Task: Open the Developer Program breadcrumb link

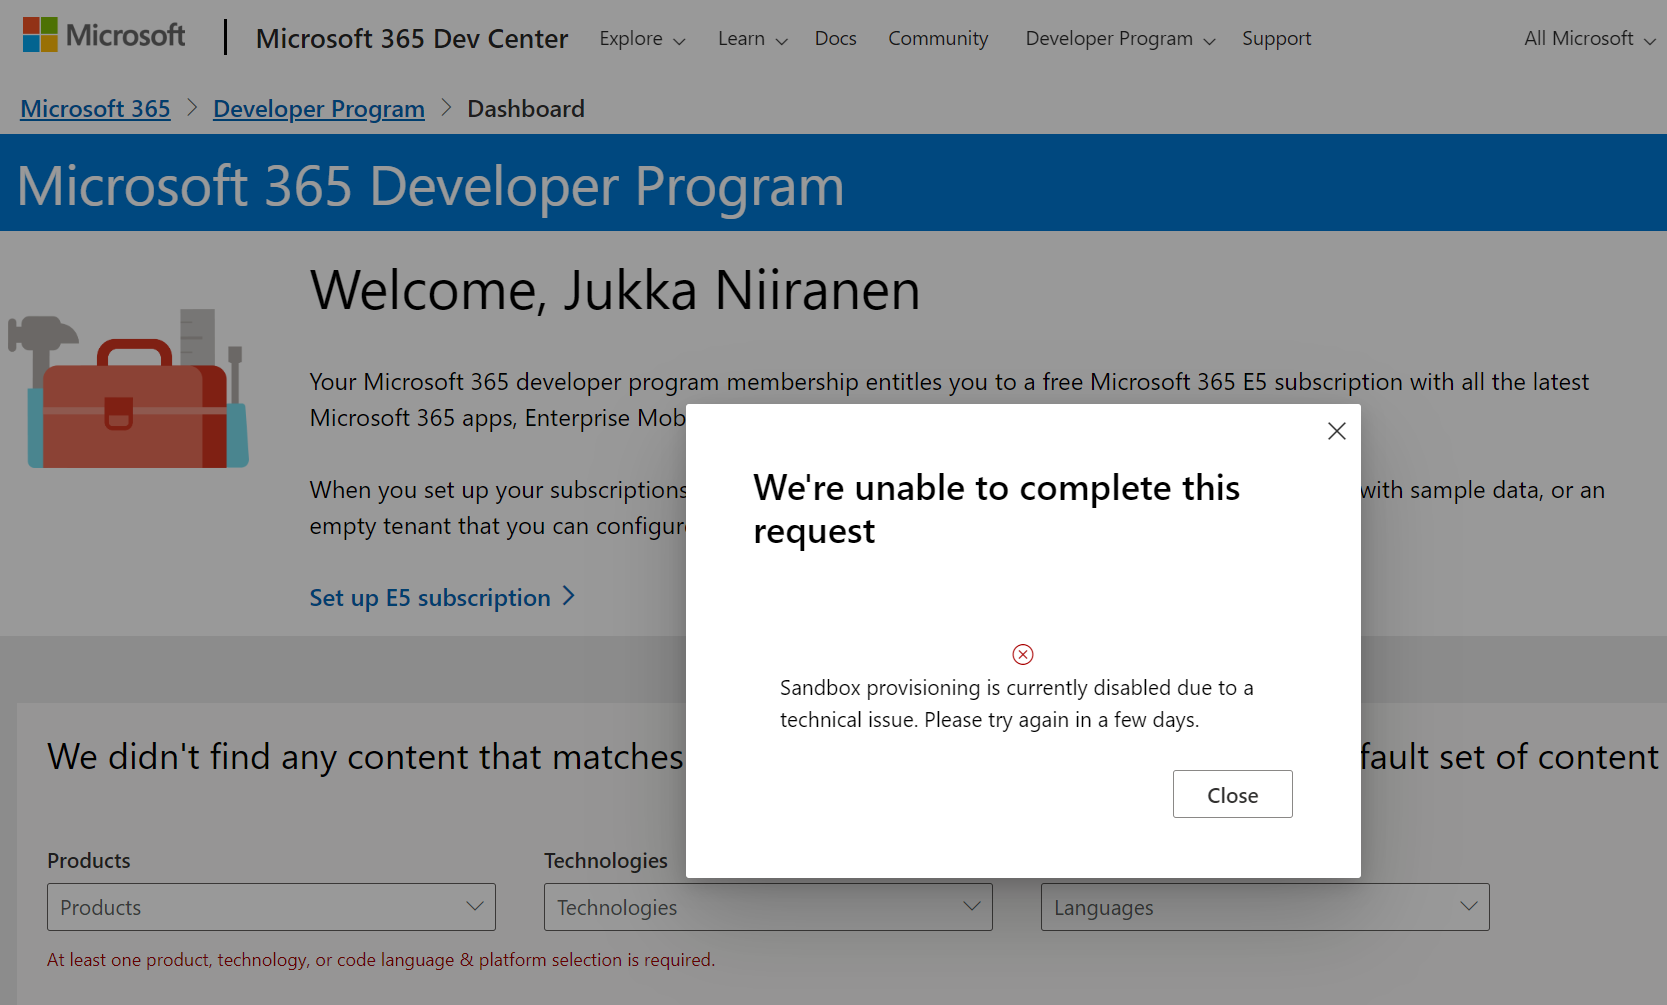Action: click(x=318, y=108)
